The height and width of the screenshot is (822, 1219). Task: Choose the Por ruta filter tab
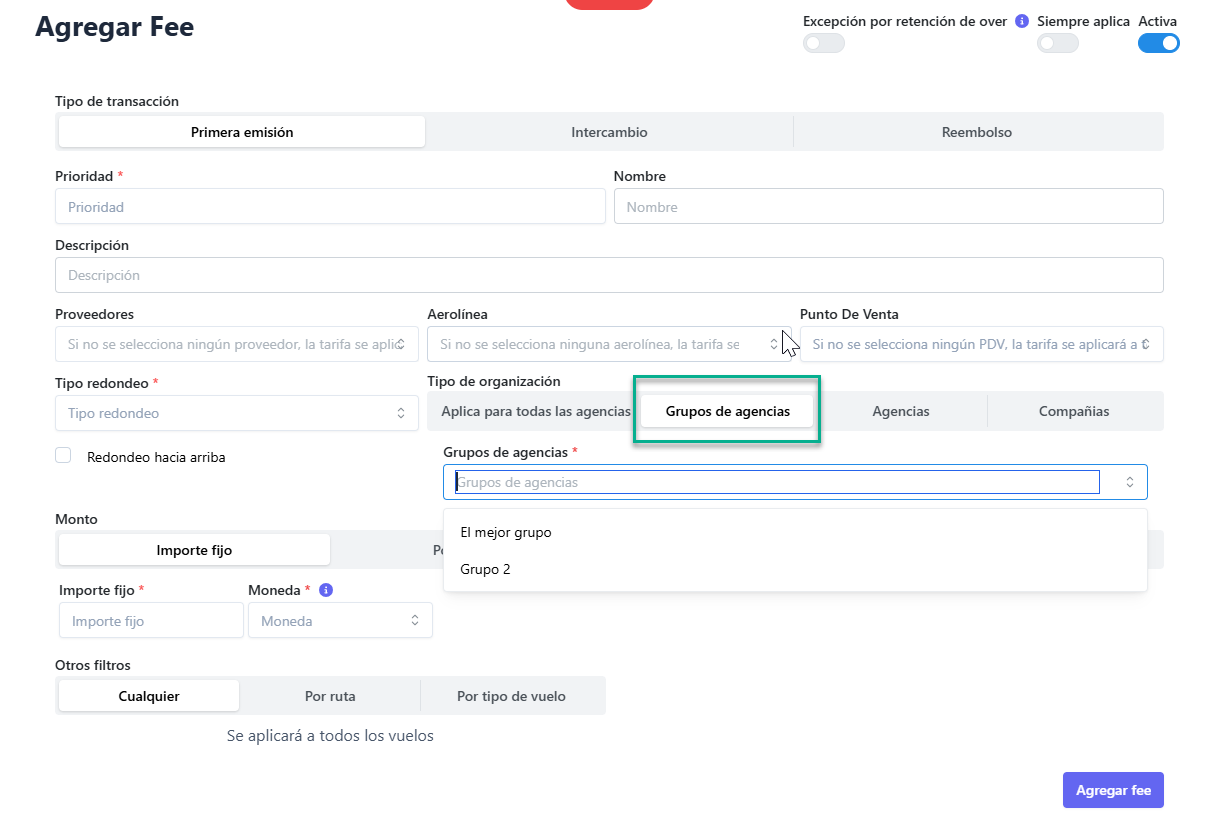(330, 696)
